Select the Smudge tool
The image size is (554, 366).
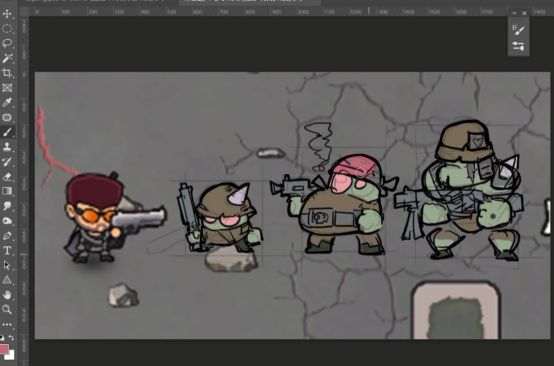[7, 206]
